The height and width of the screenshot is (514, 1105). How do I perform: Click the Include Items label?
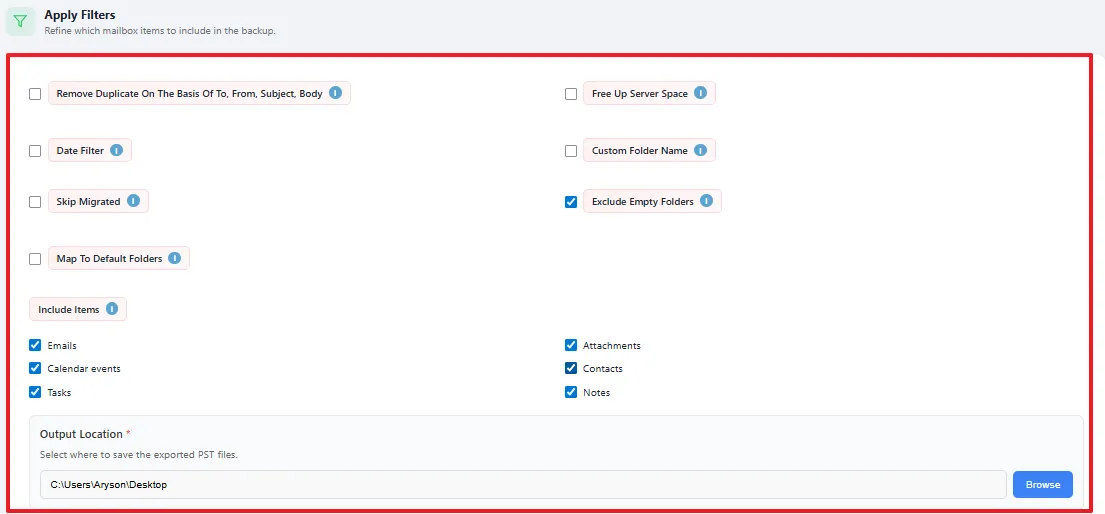pyautogui.click(x=68, y=310)
